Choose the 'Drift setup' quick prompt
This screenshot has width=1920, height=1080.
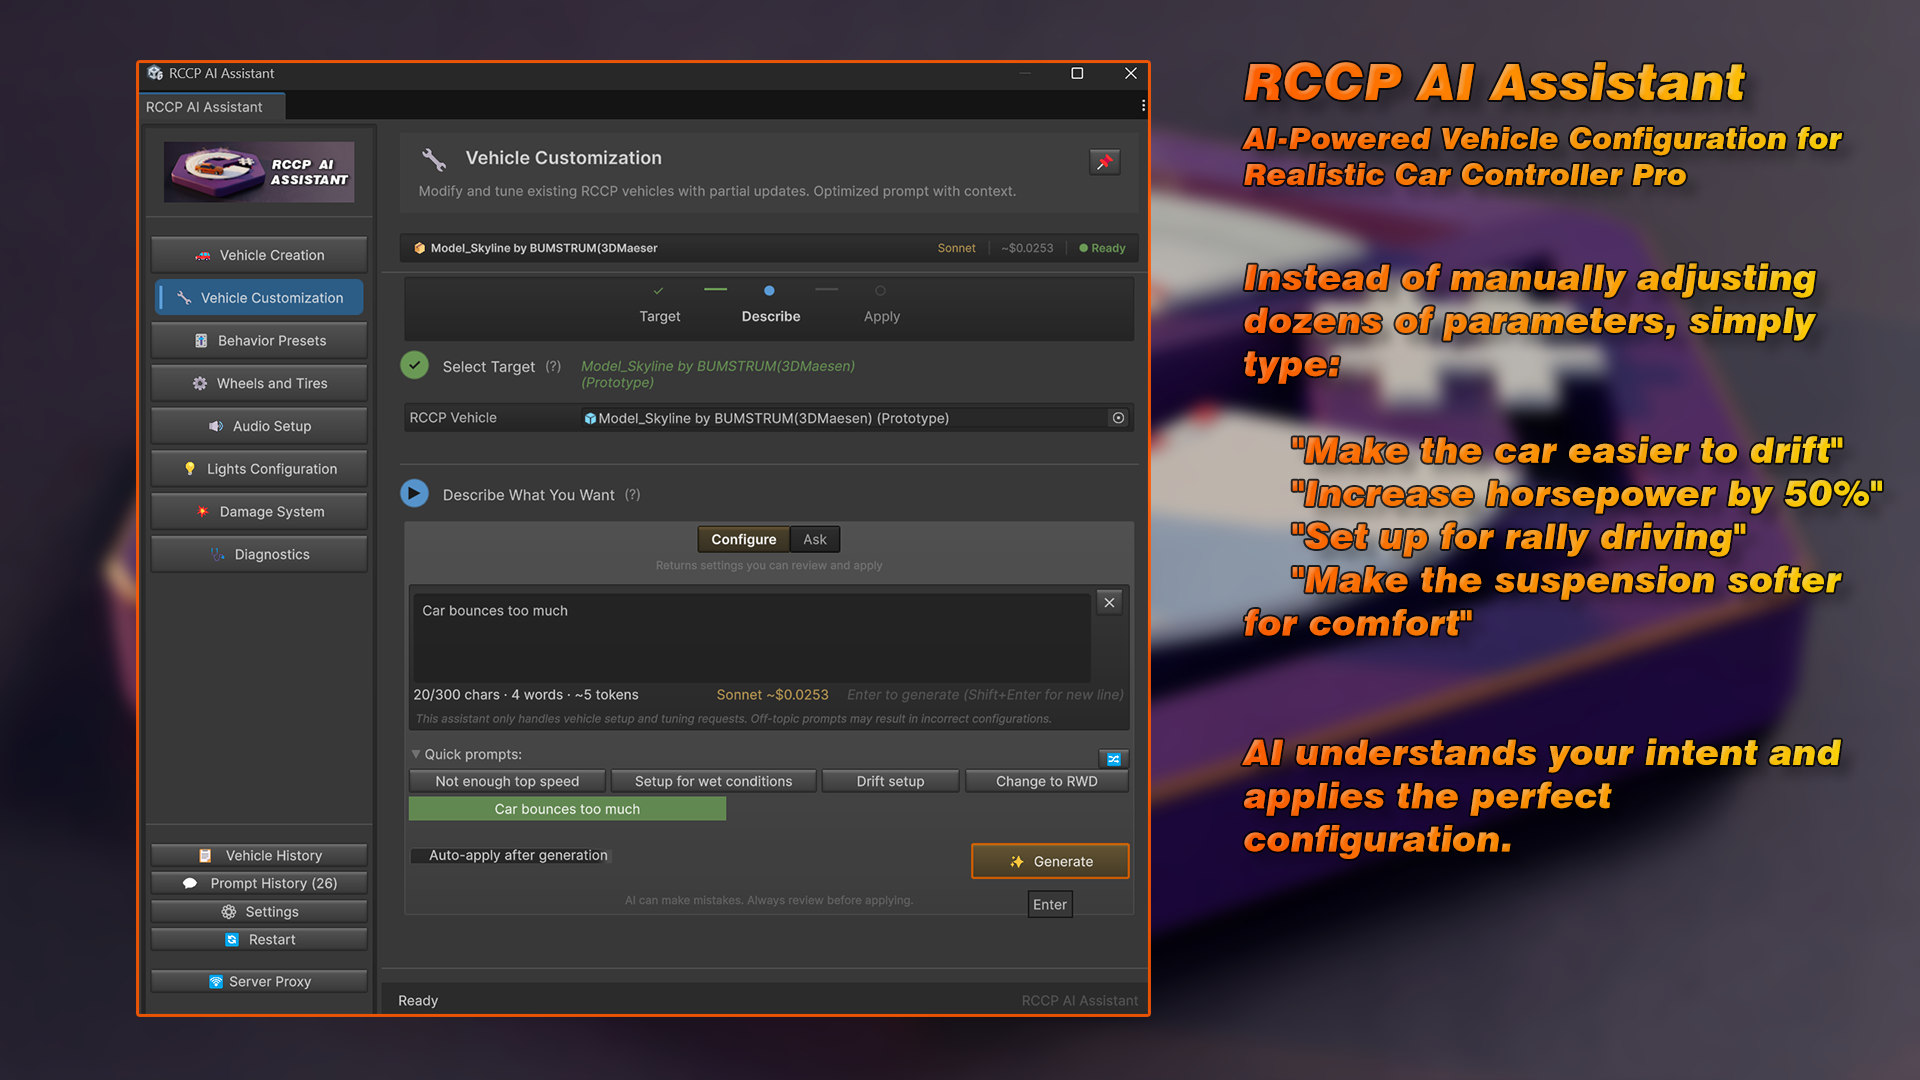[x=890, y=781]
